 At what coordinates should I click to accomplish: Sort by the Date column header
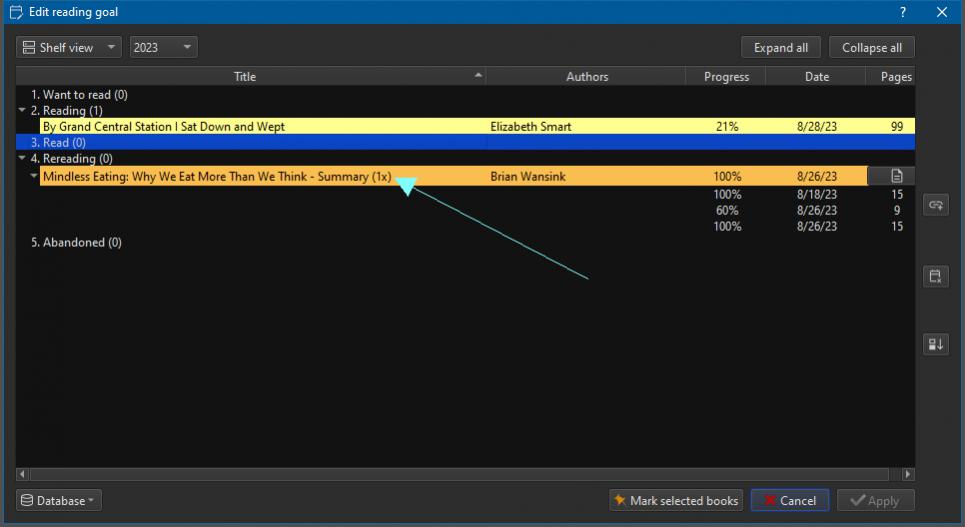tap(816, 76)
